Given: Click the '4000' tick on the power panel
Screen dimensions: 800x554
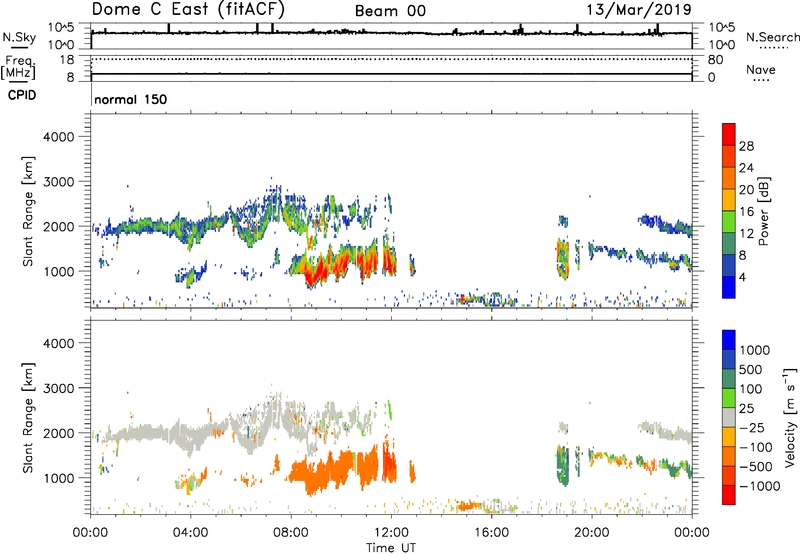Looking at the screenshot, I should (x=59, y=137).
